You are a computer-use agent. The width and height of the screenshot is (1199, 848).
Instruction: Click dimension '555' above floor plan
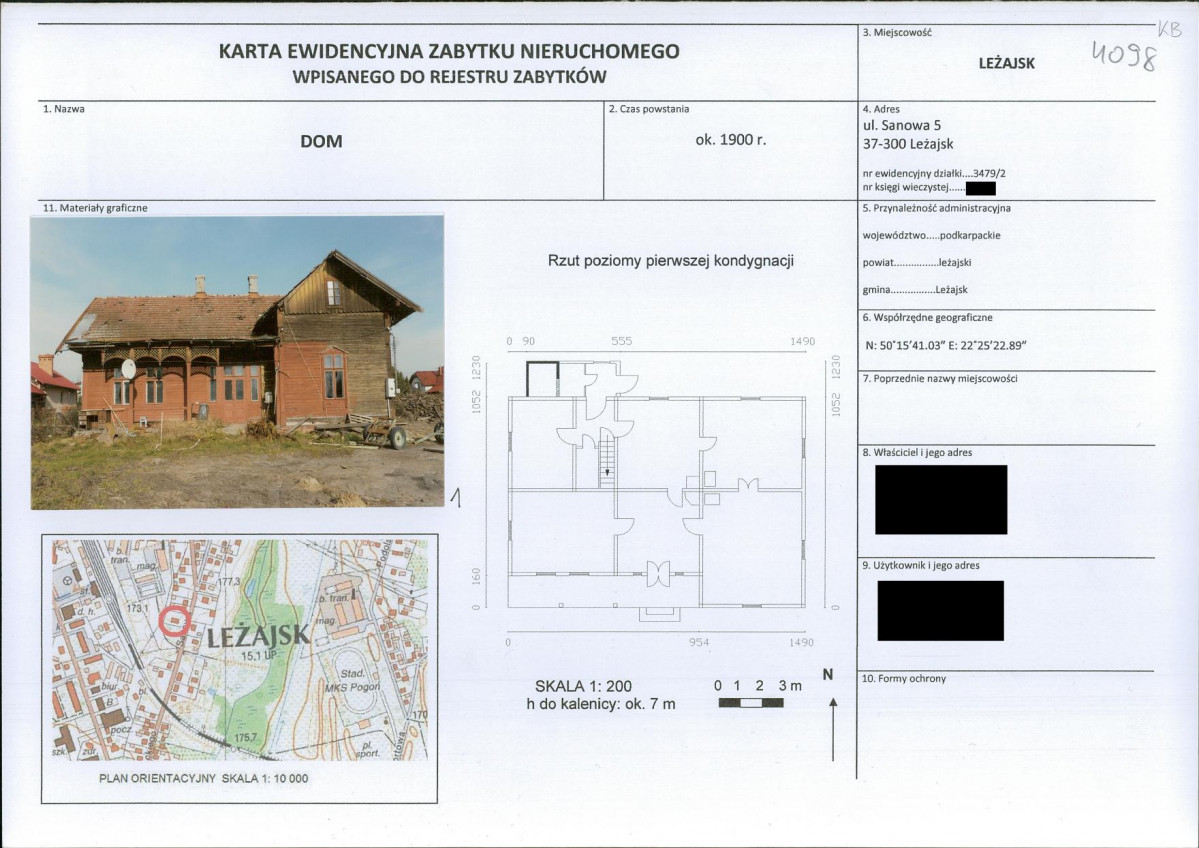pos(622,341)
